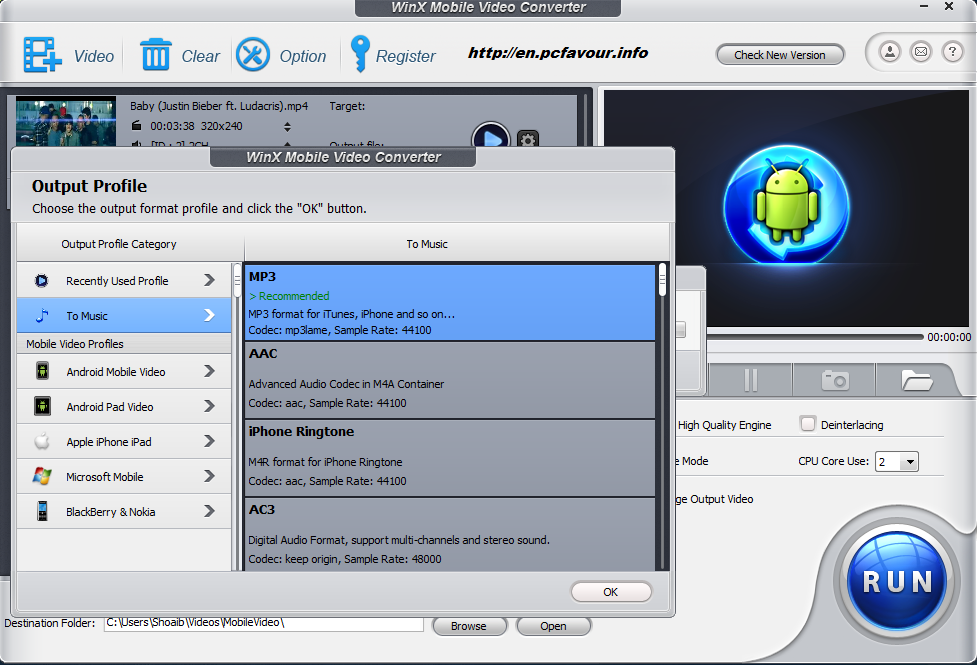Take a snapshot with camera icon
Screen dimensions: 977x665
tap(834, 380)
